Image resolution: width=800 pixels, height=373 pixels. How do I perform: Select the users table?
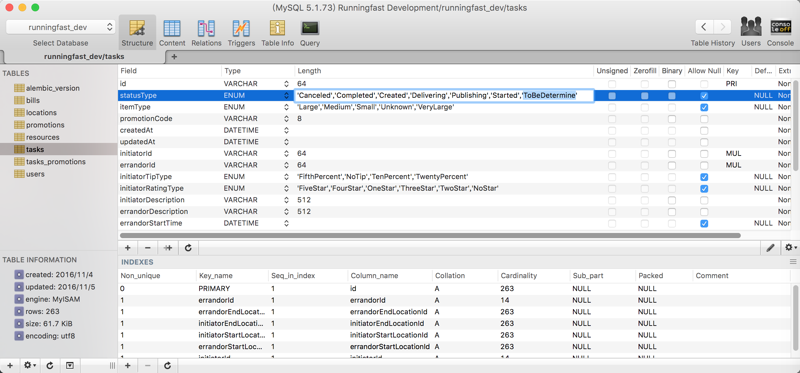click(x=35, y=174)
